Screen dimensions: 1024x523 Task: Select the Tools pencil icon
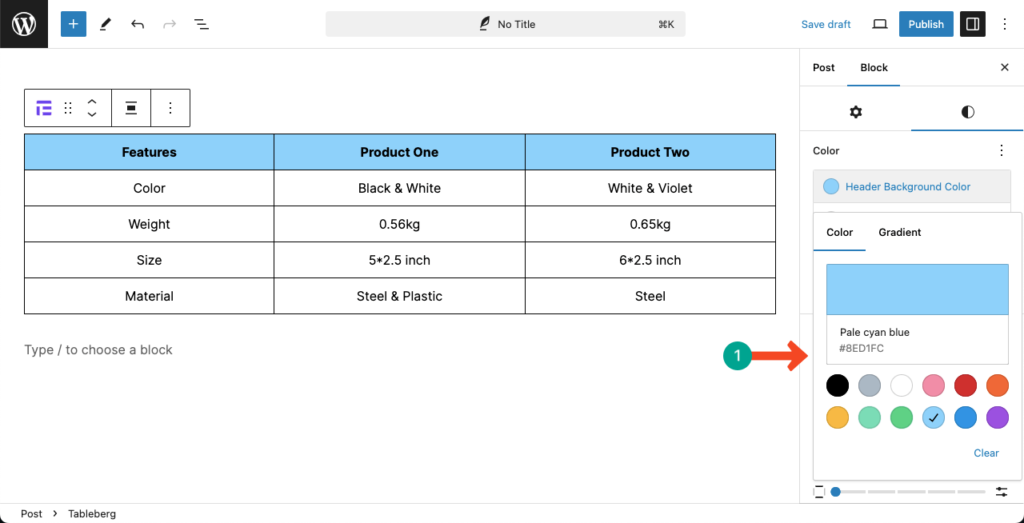coord(105,24)
